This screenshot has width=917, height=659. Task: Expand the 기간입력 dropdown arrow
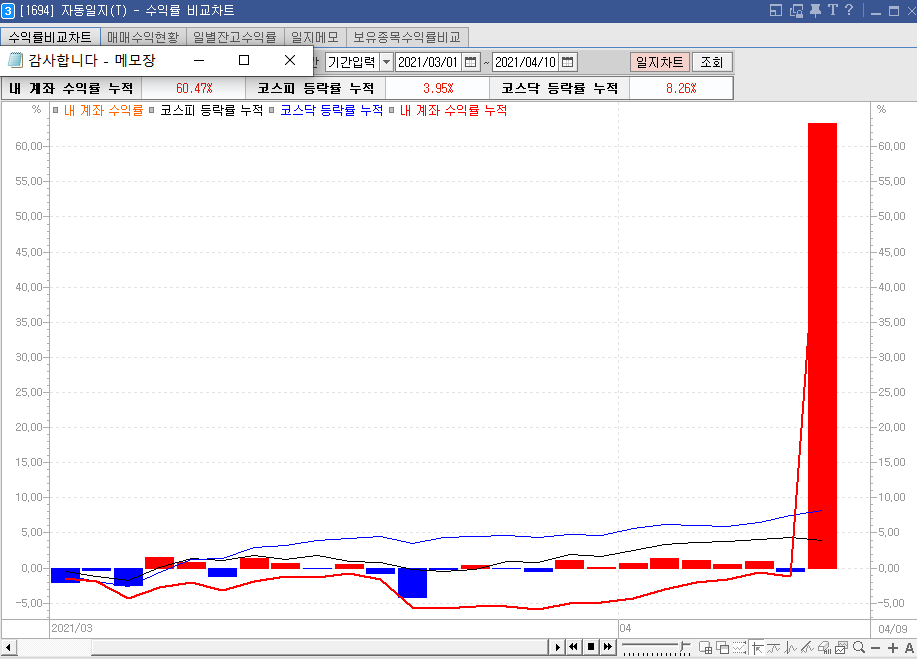tap(386, 62)
